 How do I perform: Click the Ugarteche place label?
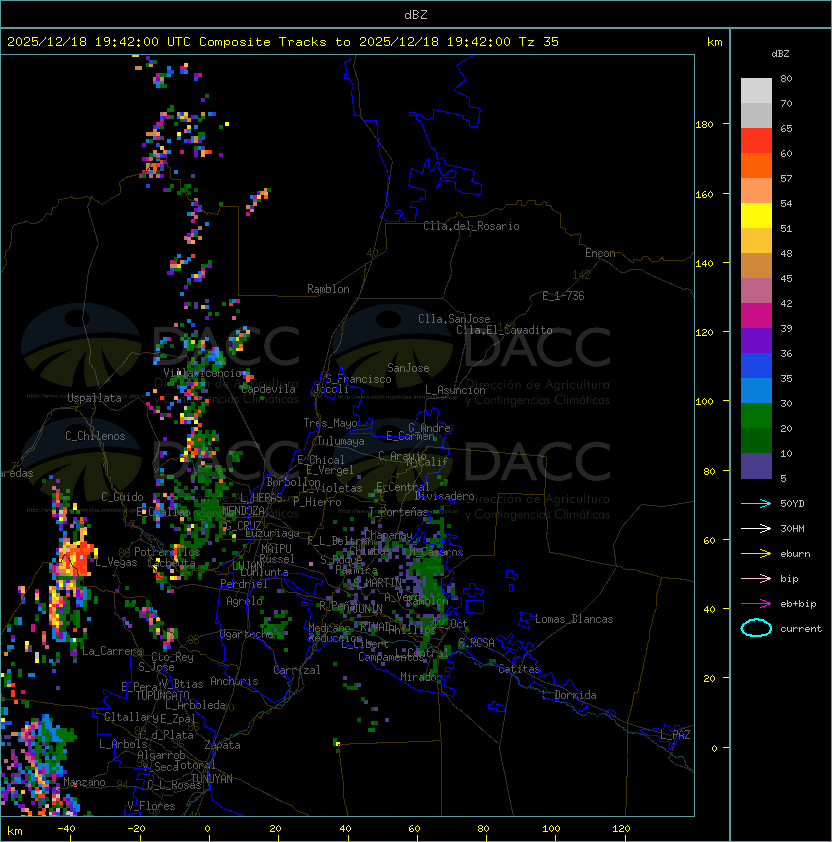tap(247, 634)
